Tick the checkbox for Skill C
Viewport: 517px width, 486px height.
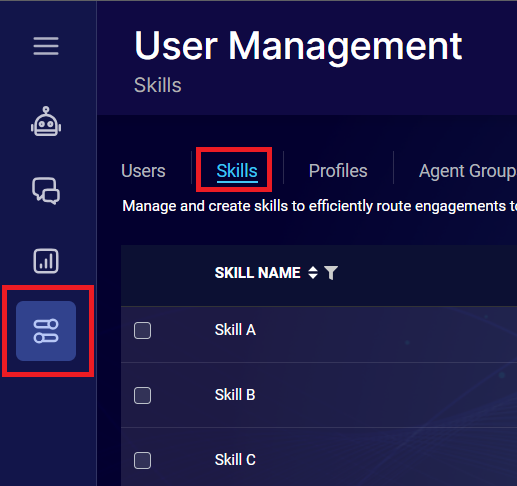(142, 460)
